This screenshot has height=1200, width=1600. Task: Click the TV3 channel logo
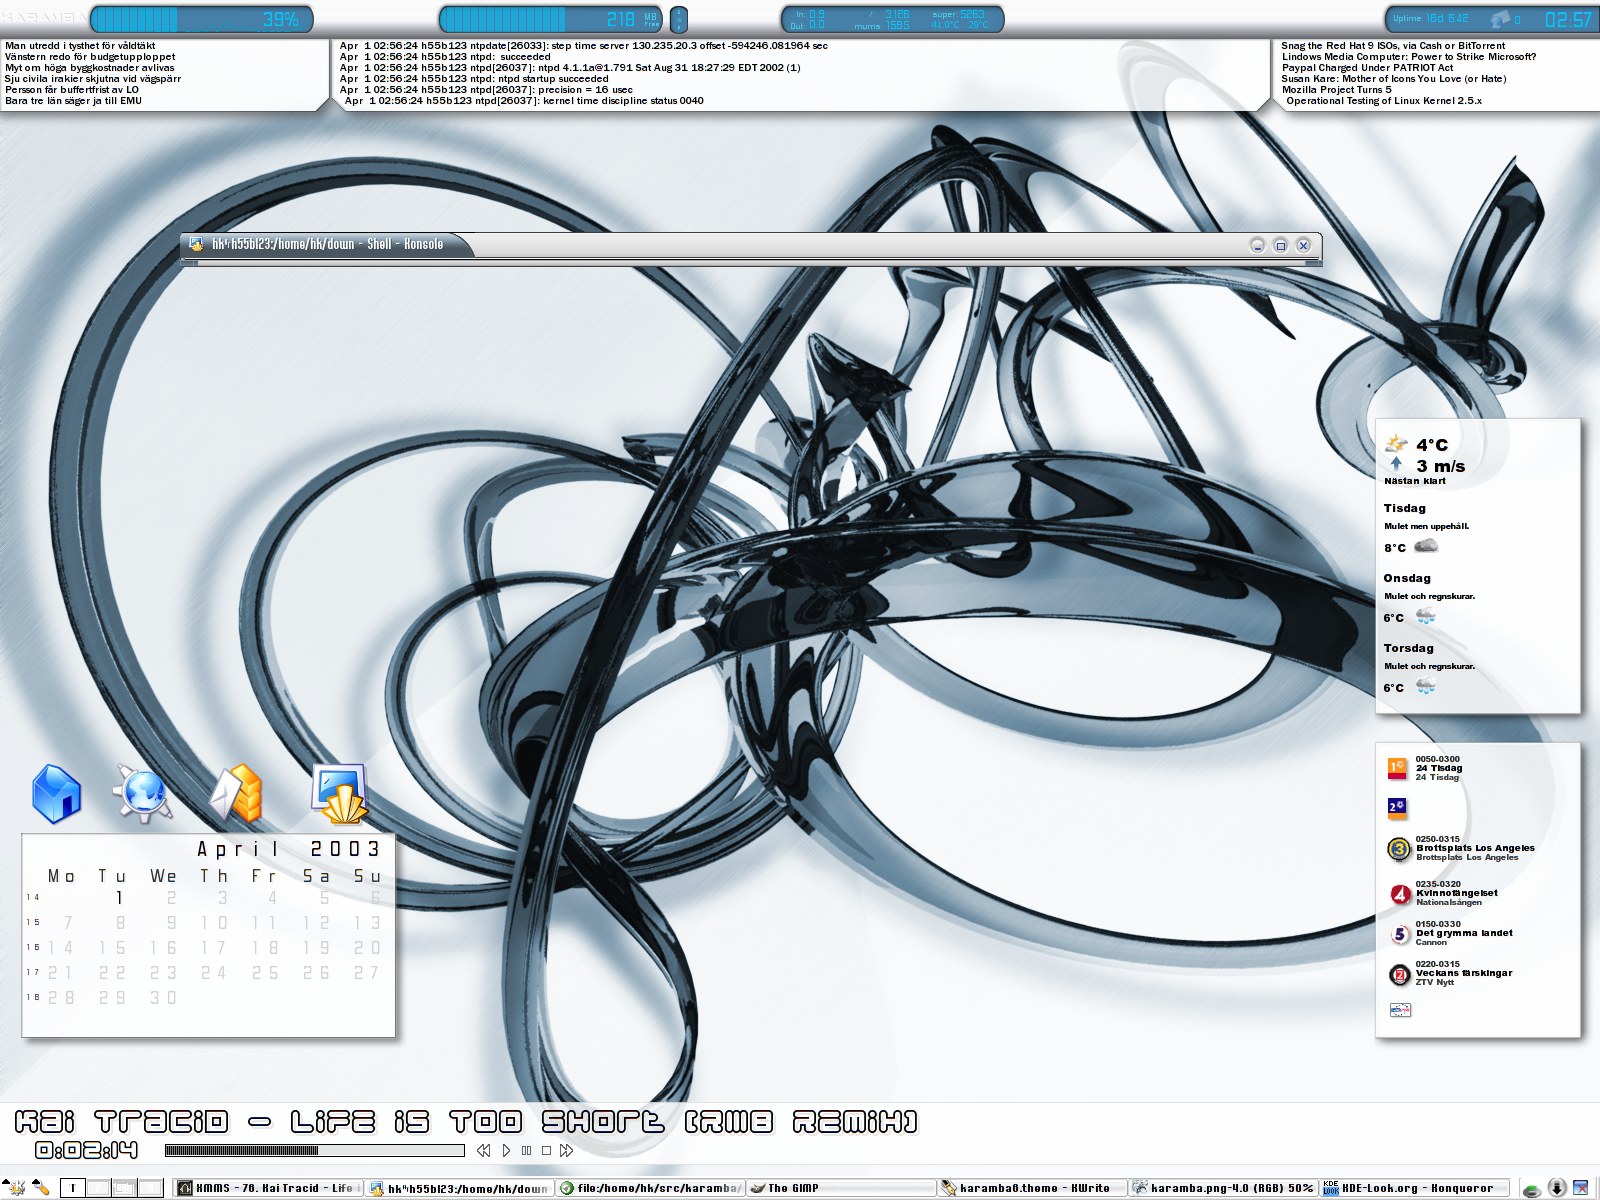[x=1399, y=849]
